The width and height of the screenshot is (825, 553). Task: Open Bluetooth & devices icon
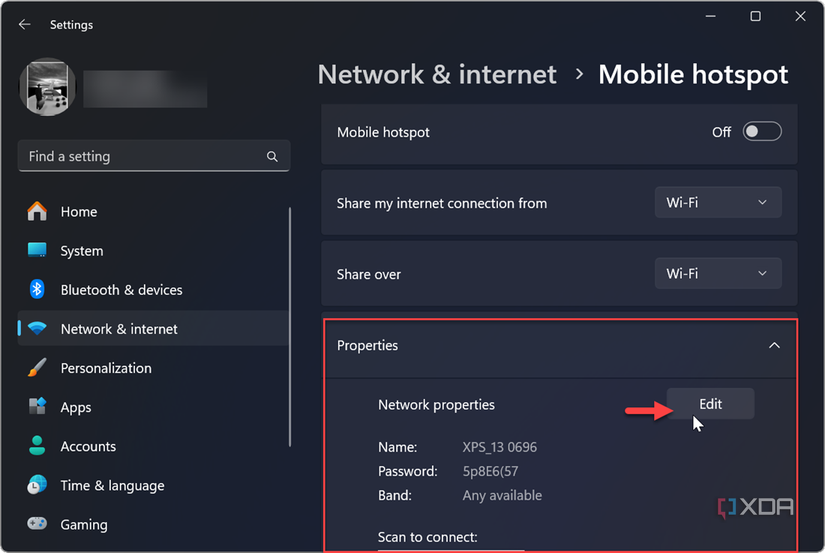tap(37, 290)
